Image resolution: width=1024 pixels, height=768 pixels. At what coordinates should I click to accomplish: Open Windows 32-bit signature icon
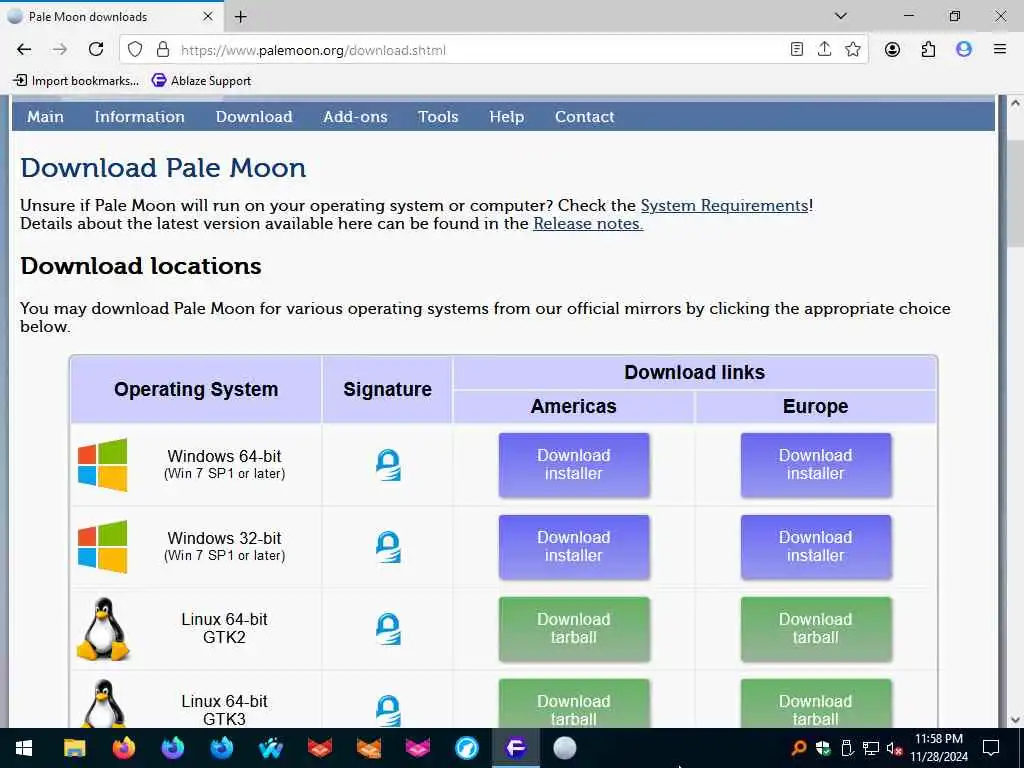tap(388, 547)
